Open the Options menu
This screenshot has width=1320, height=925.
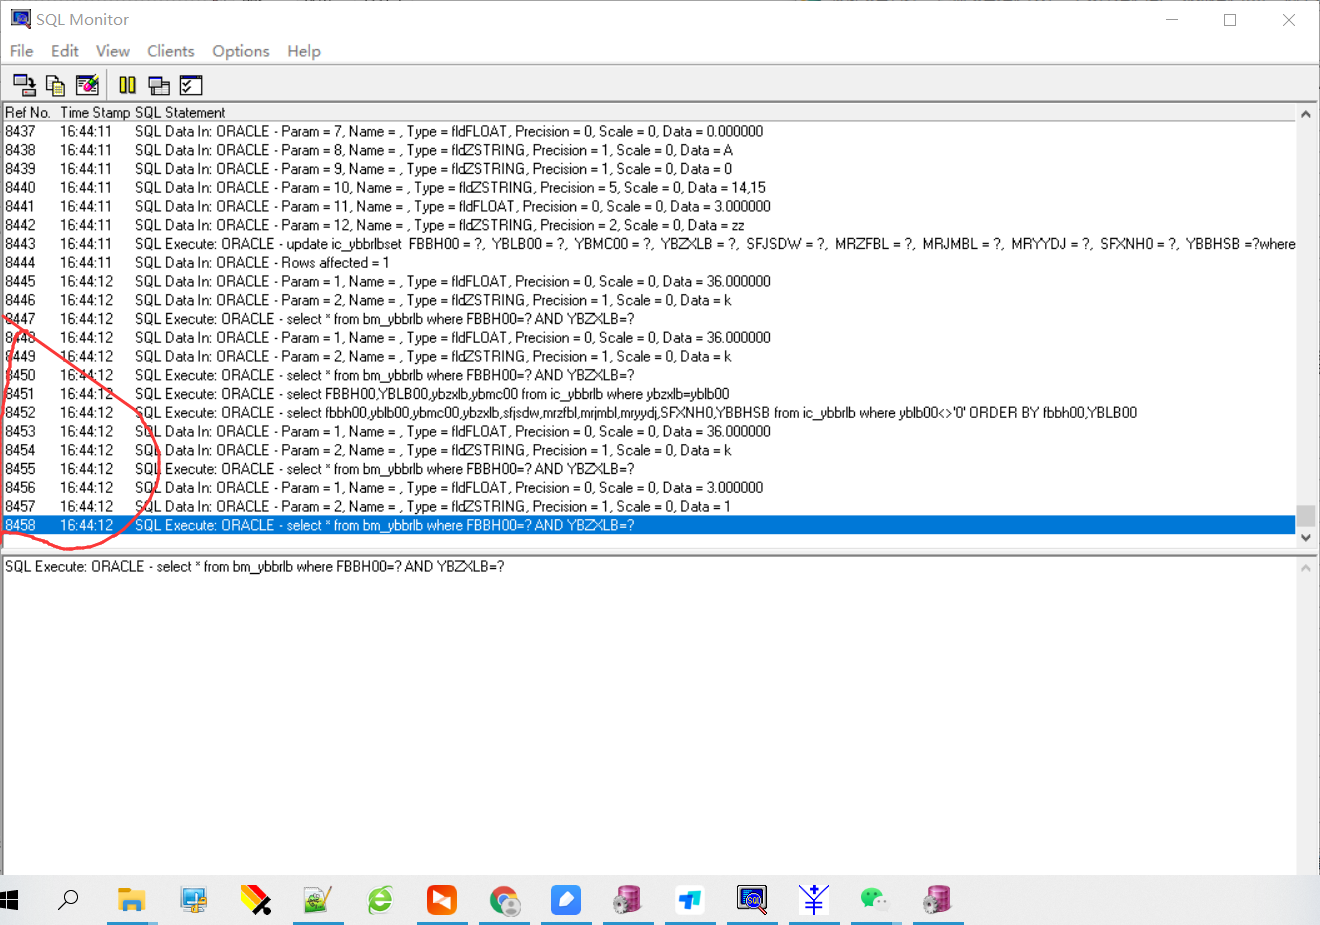241,51
